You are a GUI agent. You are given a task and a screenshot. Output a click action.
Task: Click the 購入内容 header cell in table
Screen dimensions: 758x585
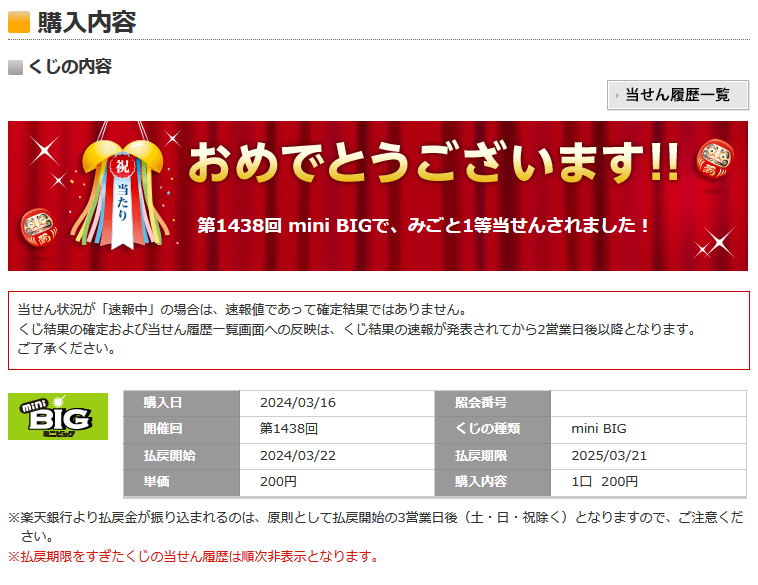(493, 482)
